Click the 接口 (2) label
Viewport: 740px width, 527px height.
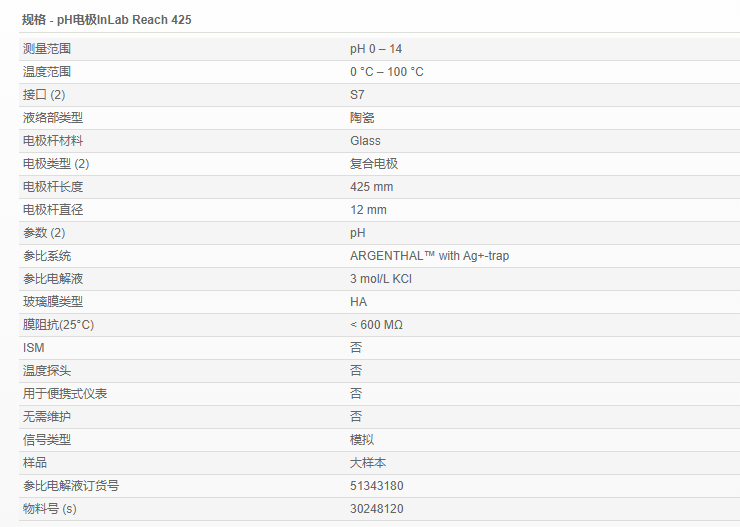[44, 95]
